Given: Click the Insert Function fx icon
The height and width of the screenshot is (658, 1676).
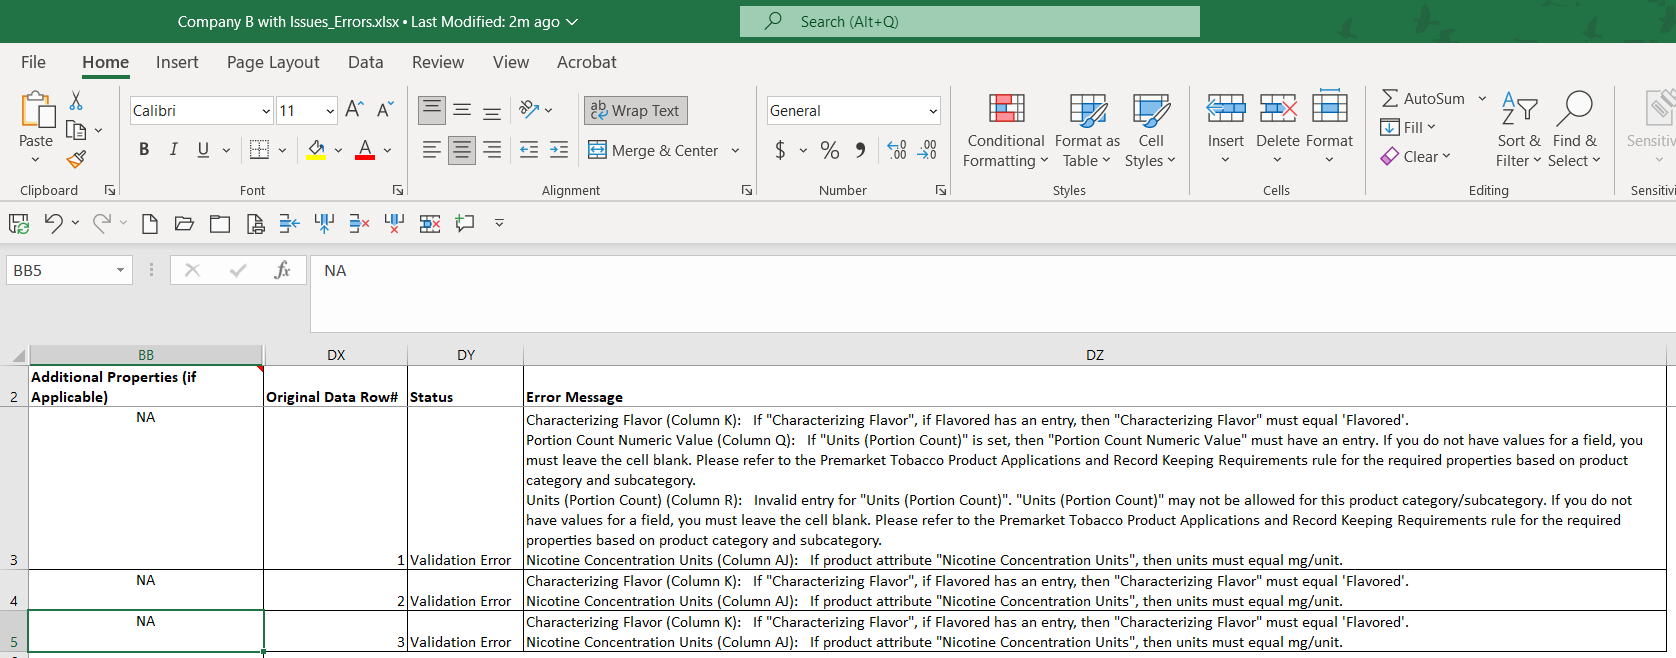Looking at the screenshot, I should 282,270.
